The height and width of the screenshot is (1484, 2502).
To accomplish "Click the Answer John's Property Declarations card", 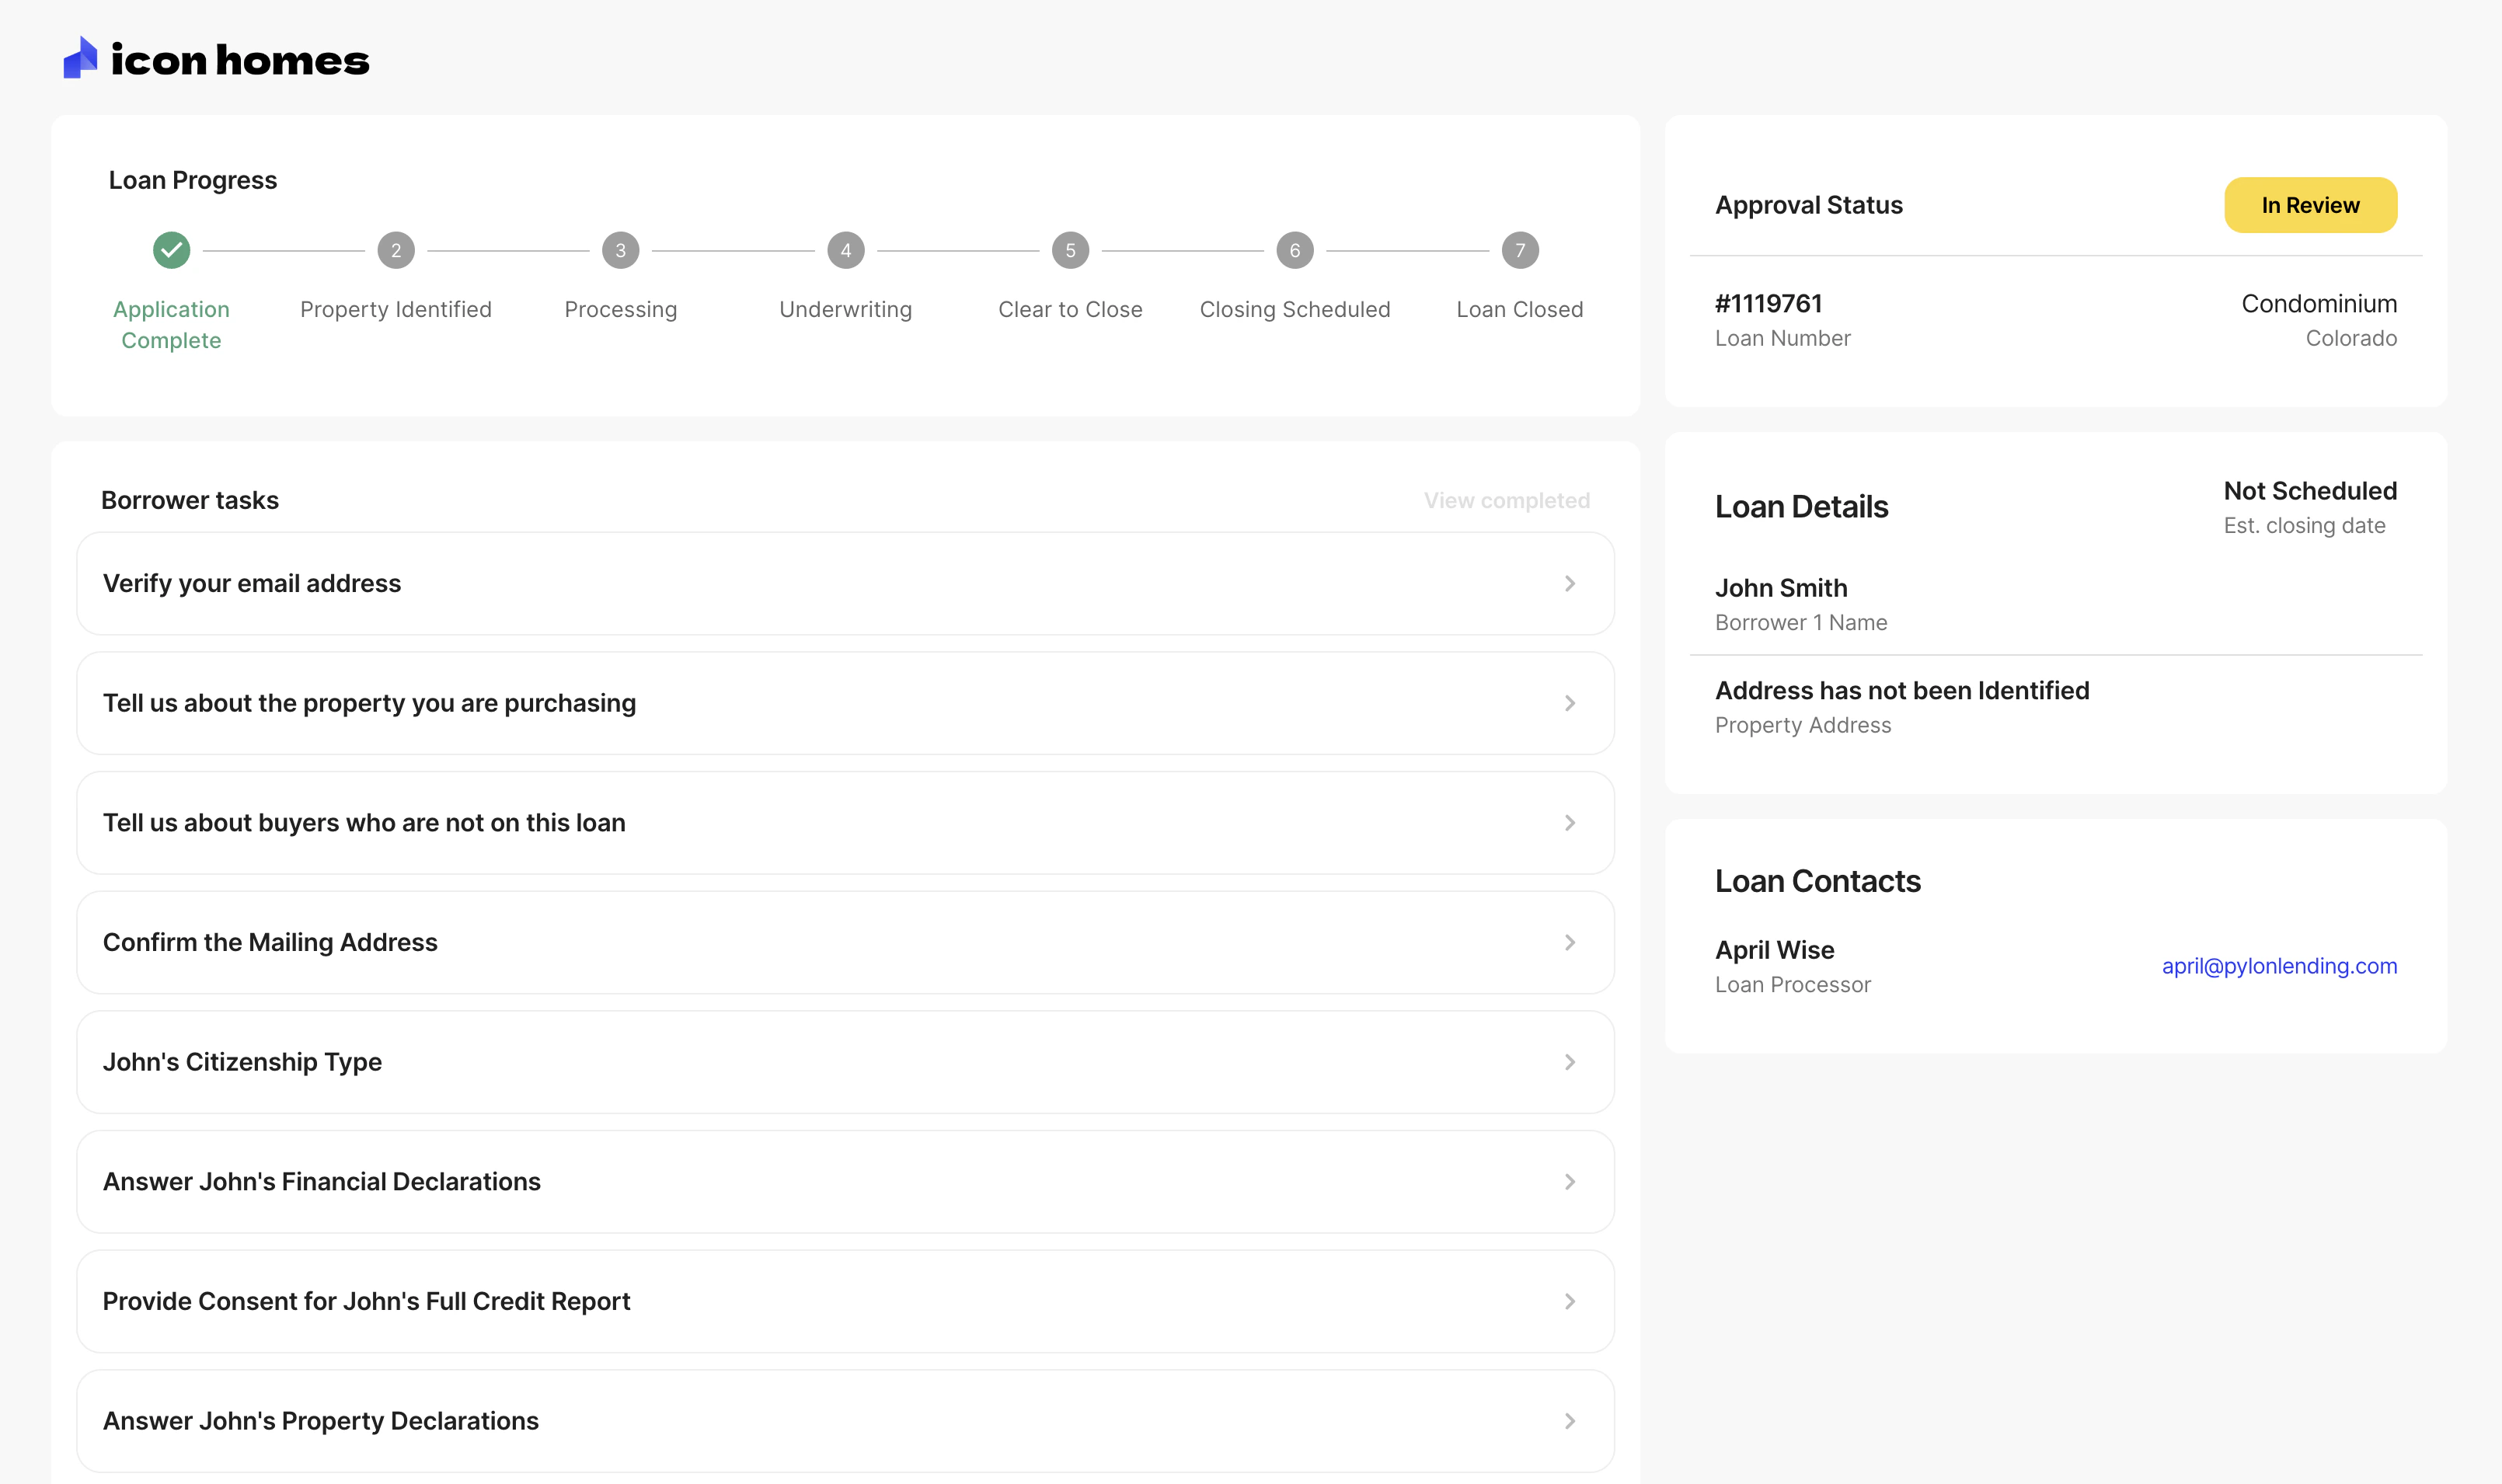I will click(845, 1420).
